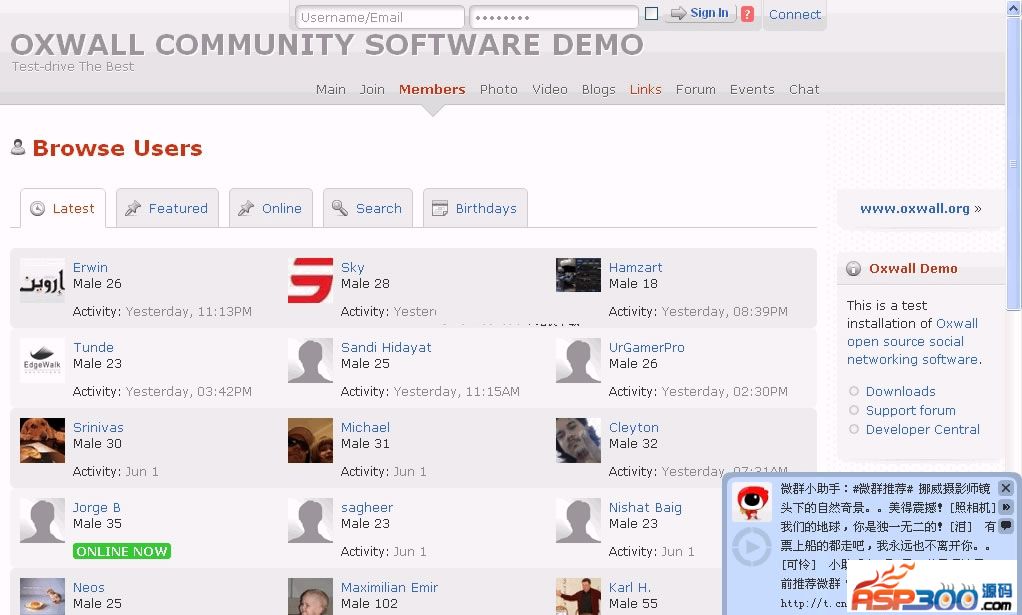Switch to the Online users tab
This screenshot has width=1022, height=615.
coord(270,208)
